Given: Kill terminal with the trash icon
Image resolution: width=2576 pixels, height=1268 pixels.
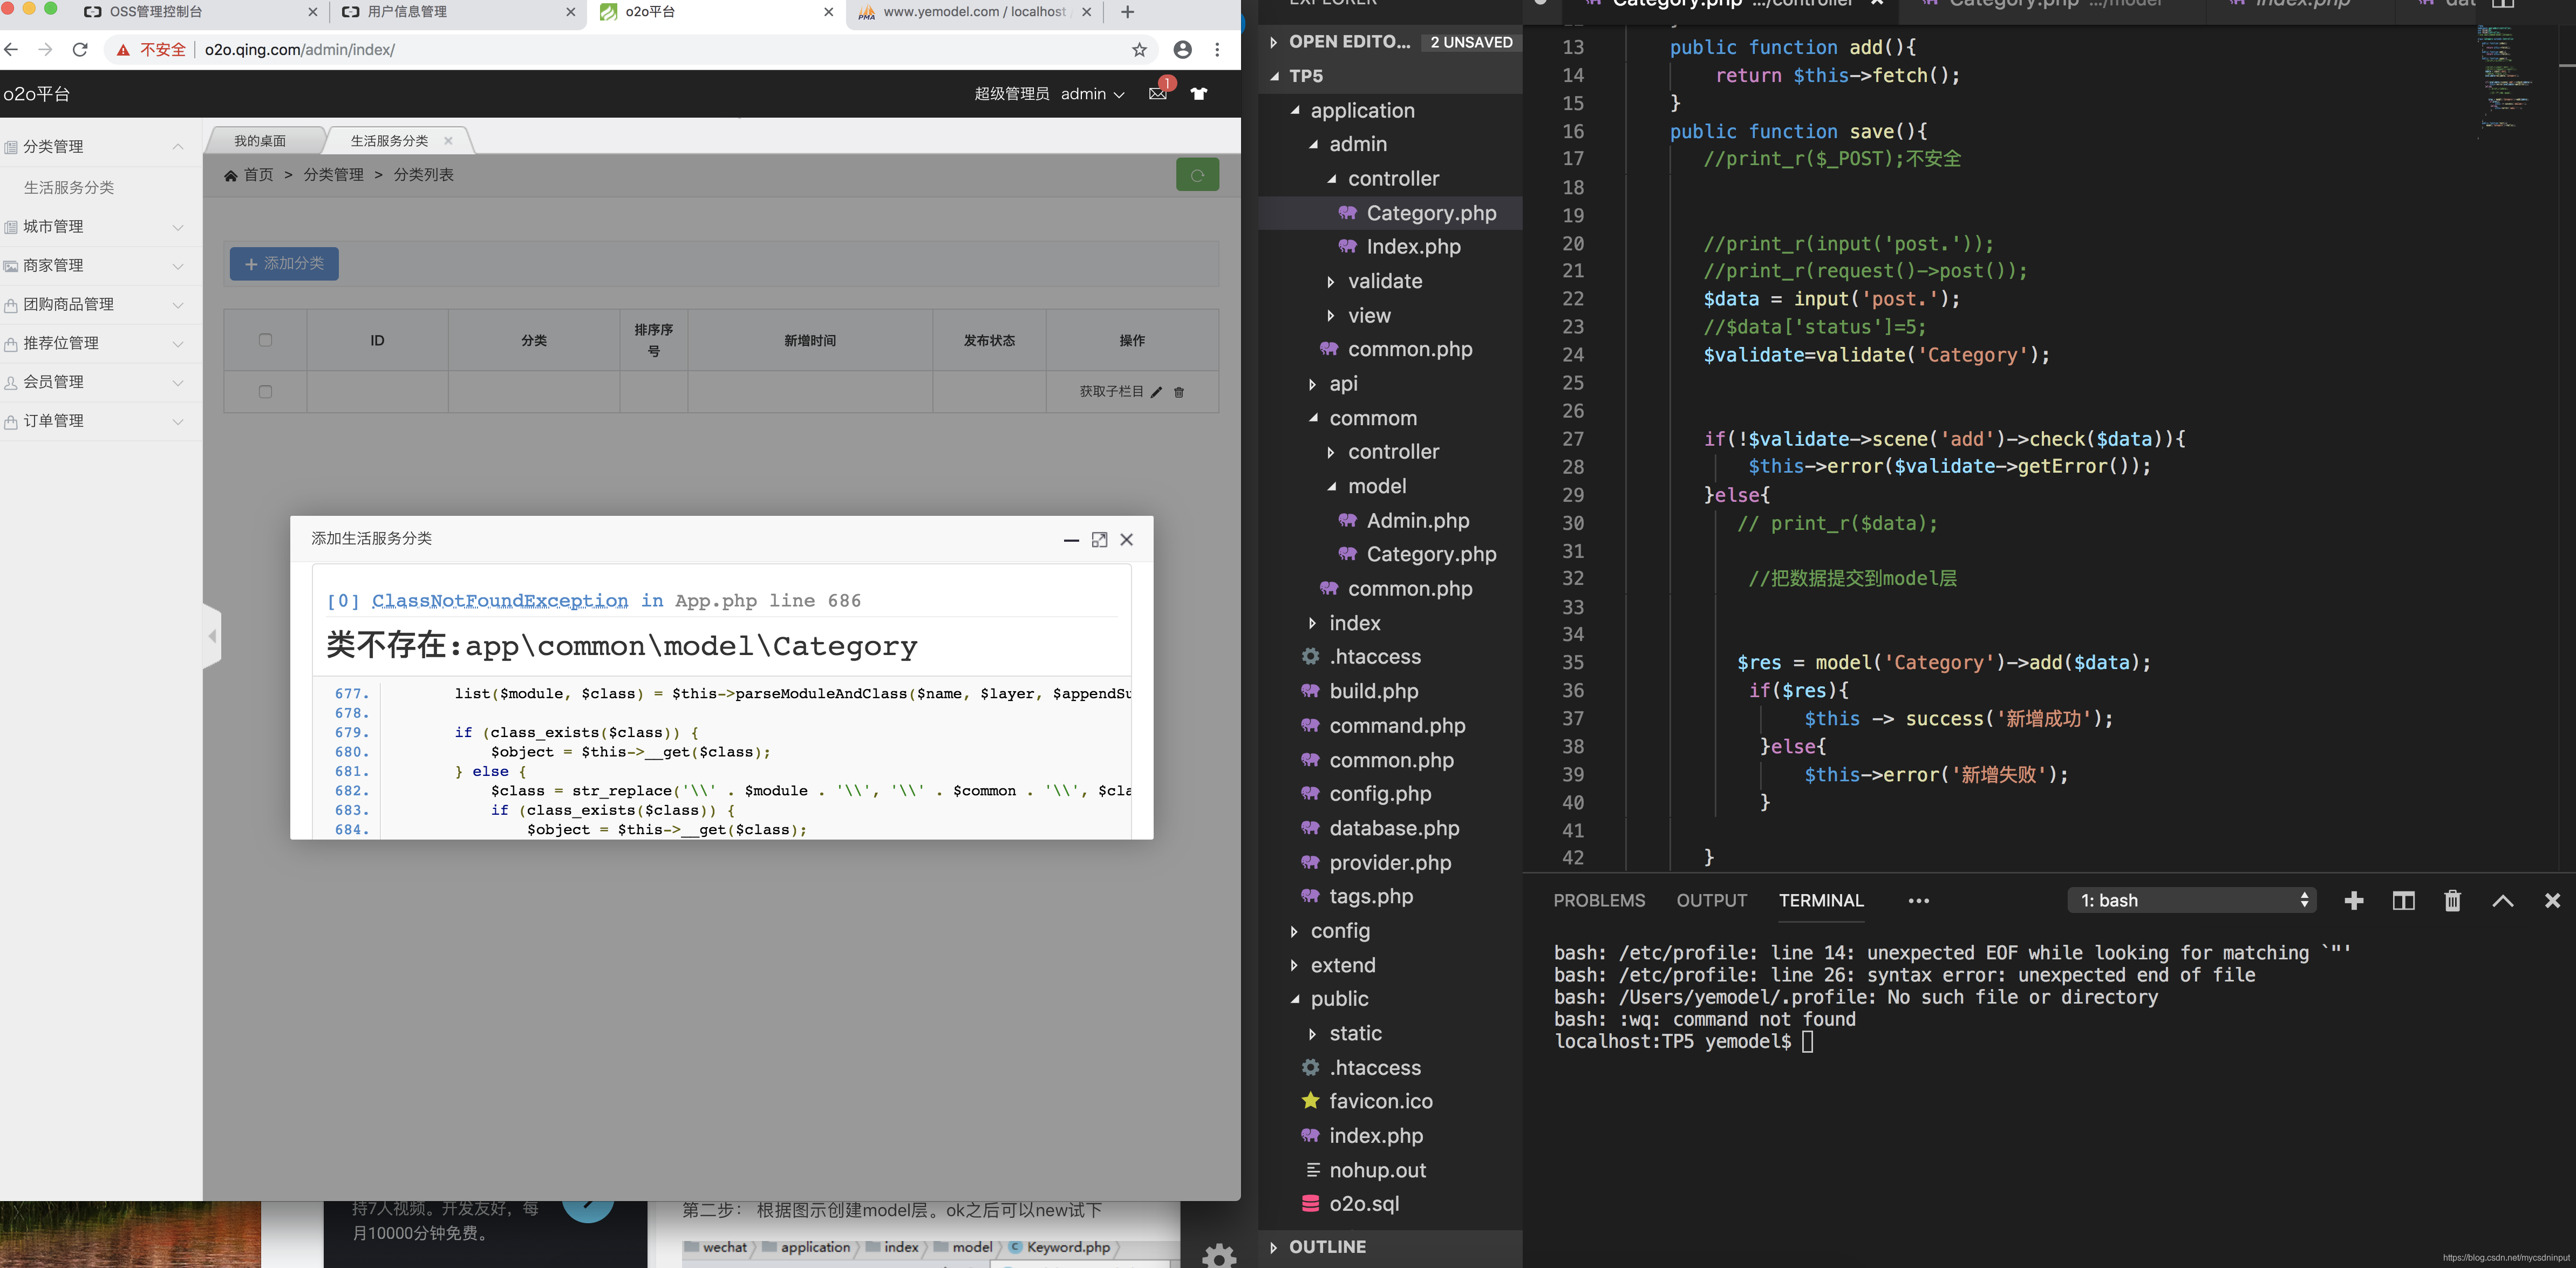Looking at the screenshot, I should pos(2452,901).
